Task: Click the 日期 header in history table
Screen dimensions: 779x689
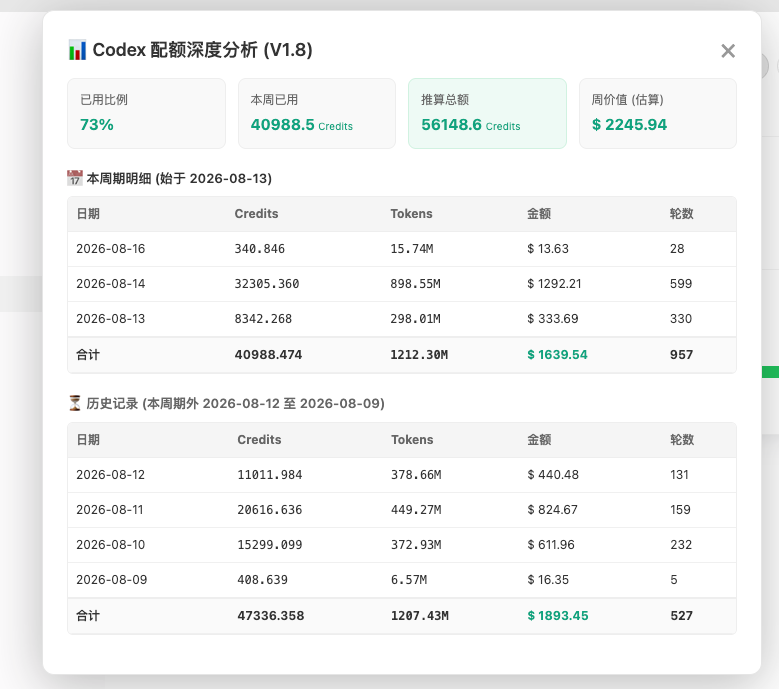Action: click(88, 440)
